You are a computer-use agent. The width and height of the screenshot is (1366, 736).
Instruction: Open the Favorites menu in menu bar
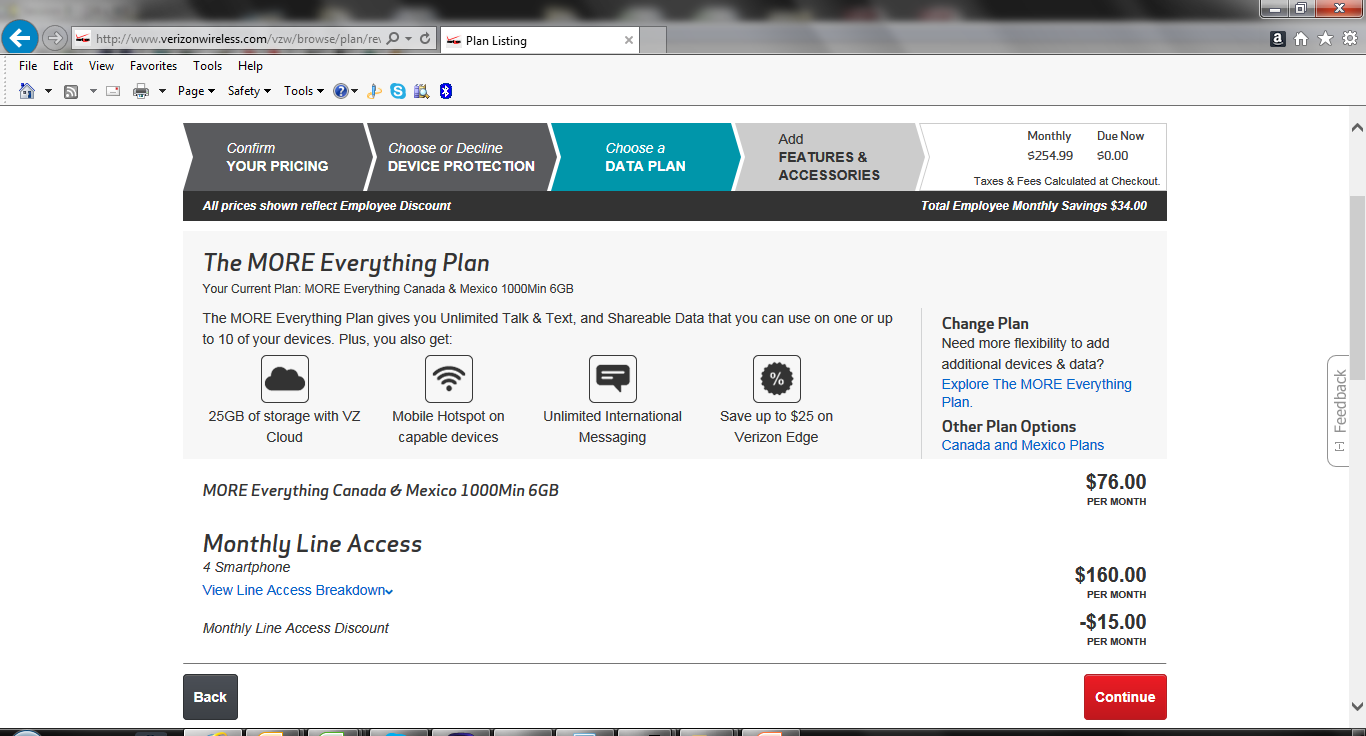pyautogui.click(x=153, y=66)
